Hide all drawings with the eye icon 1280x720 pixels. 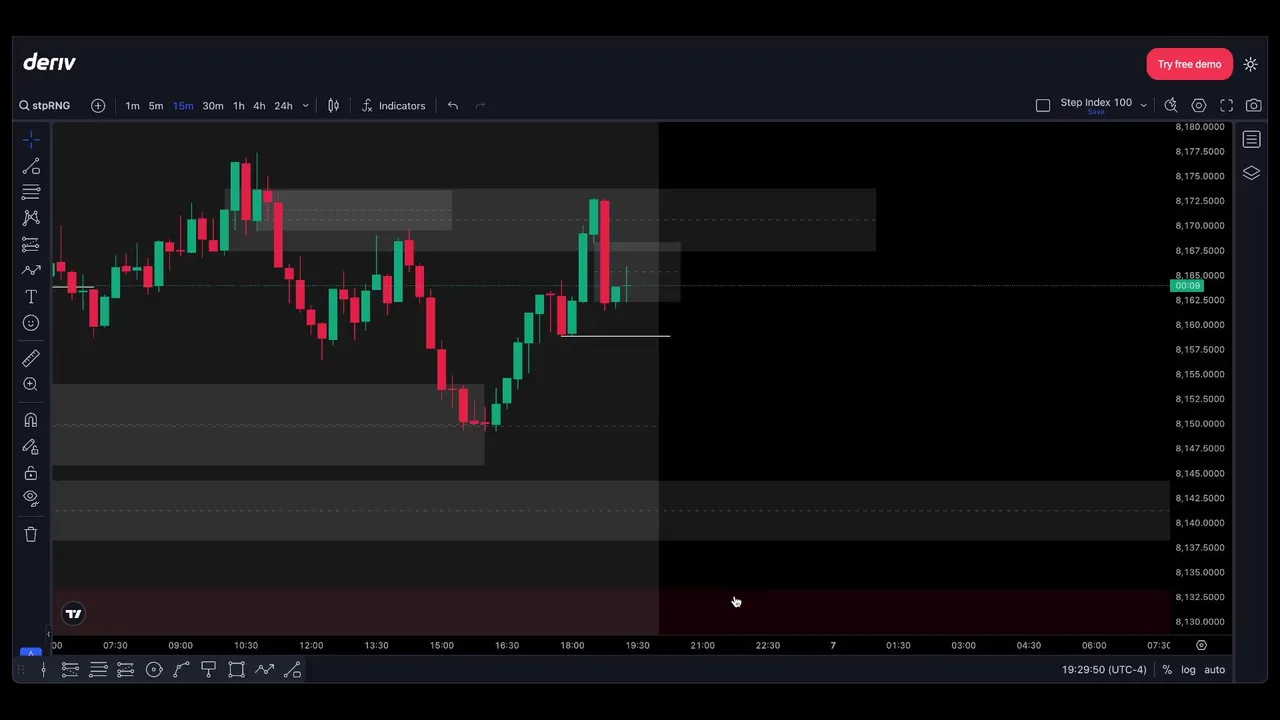[x=31, y=498]
